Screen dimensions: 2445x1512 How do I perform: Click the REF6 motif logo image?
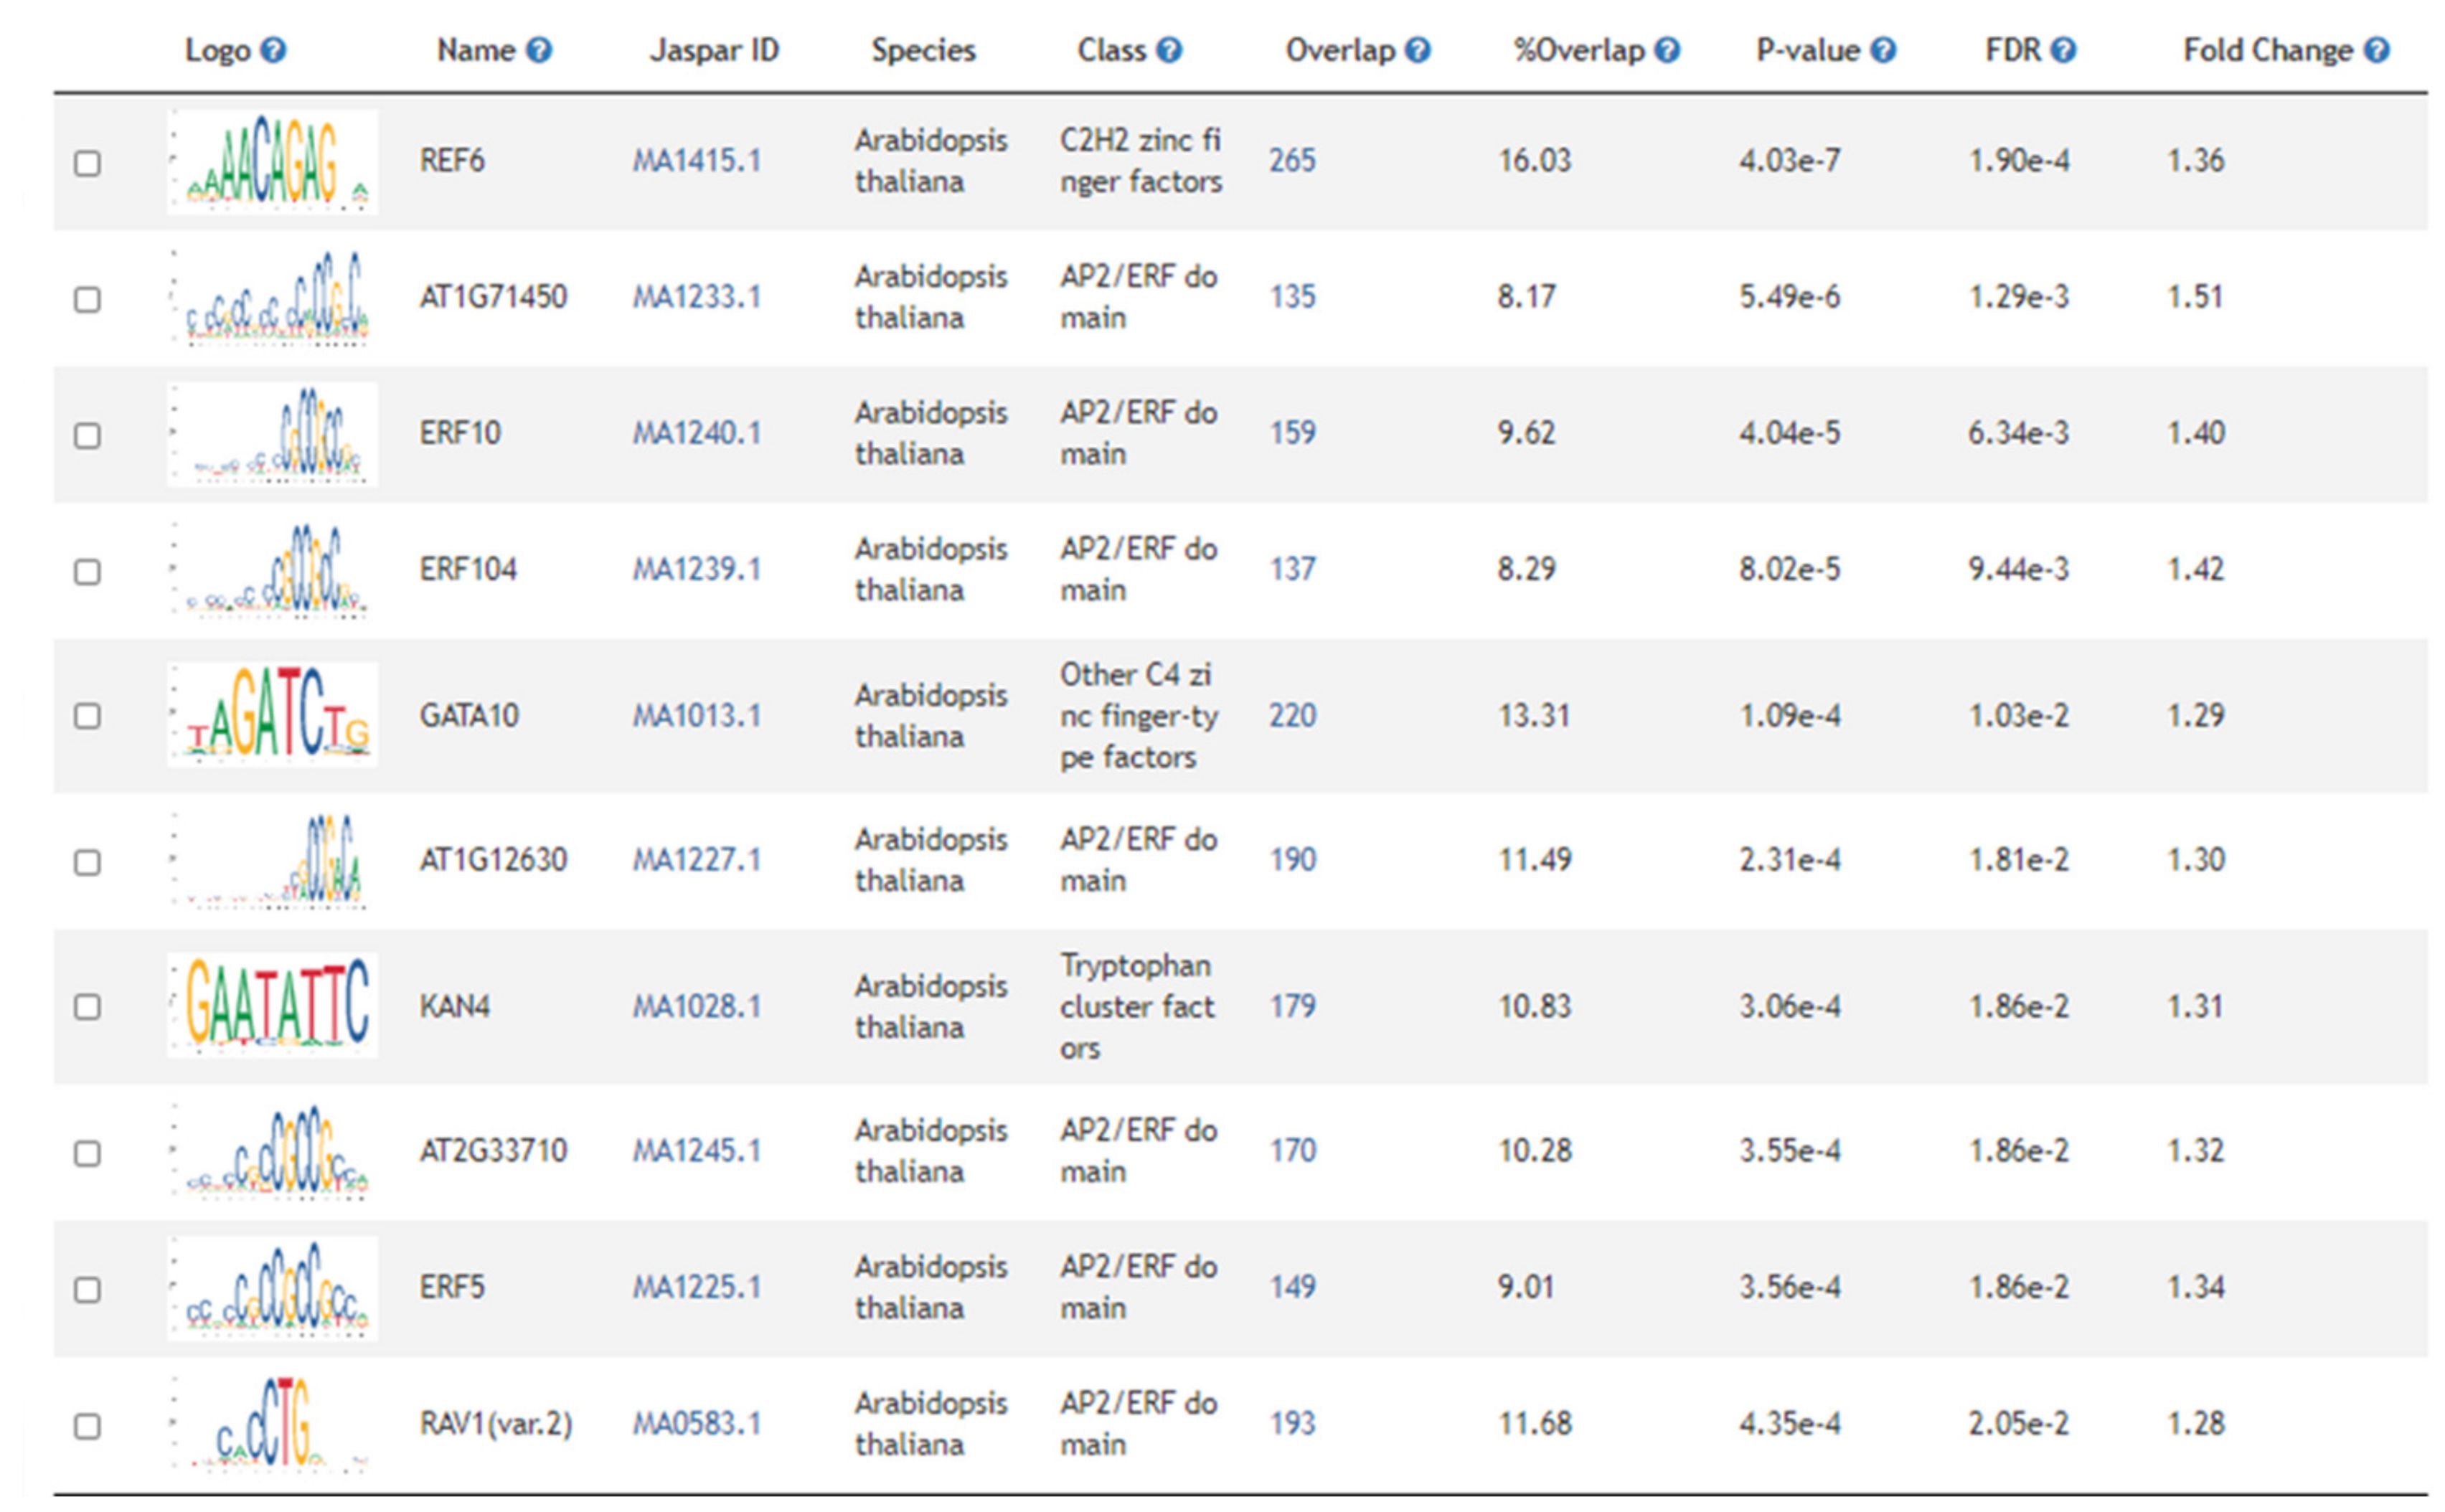point(273,162)
